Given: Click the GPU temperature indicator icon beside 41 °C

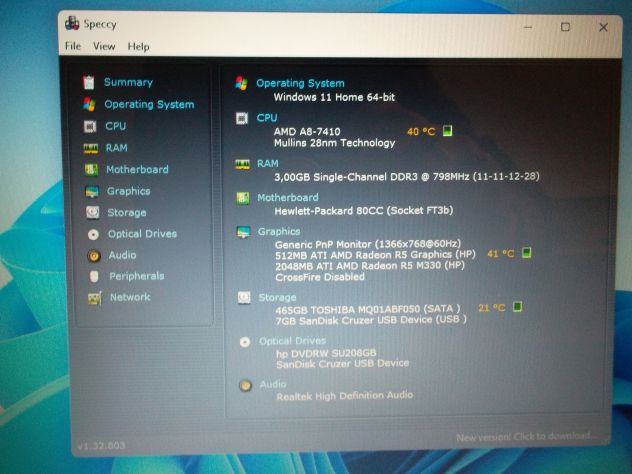Looking at the screenshot, I should pos(526,253).
